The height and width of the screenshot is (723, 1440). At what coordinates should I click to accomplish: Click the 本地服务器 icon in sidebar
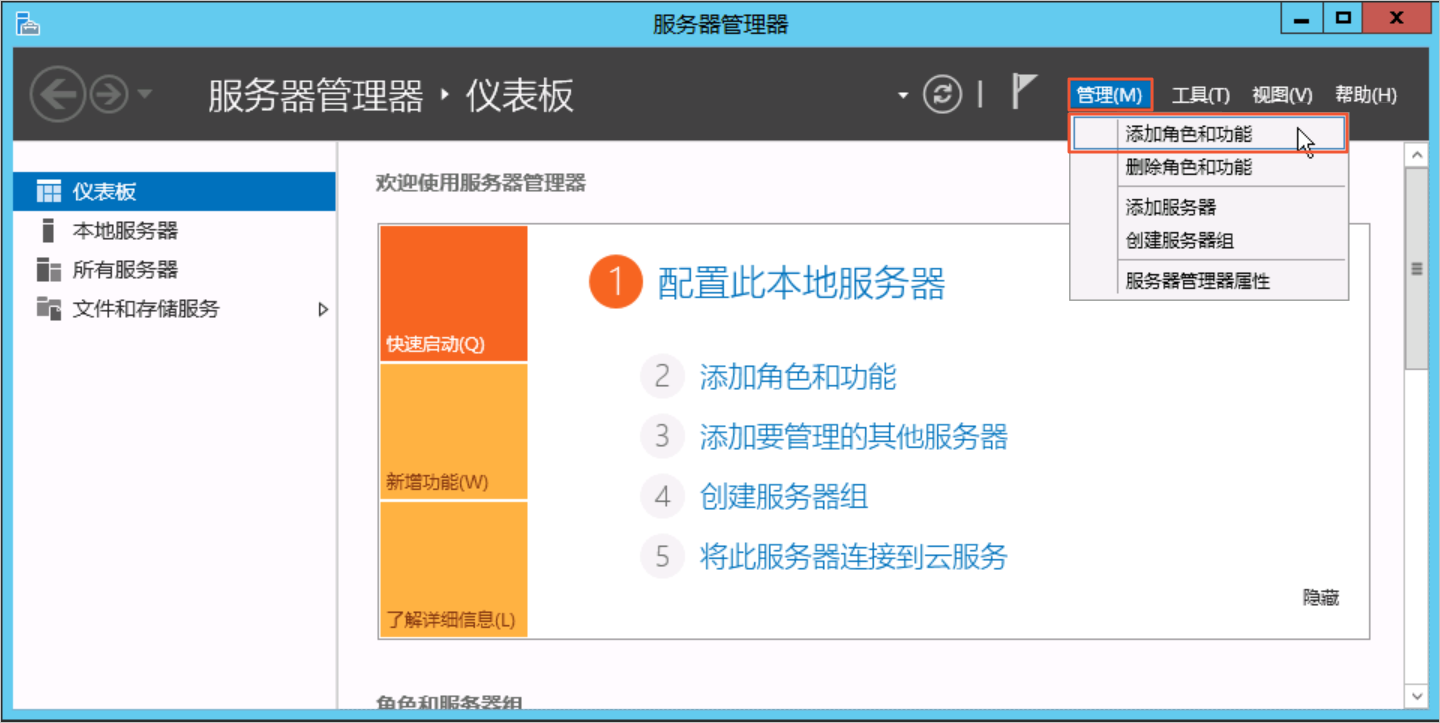tap(48, 231)
